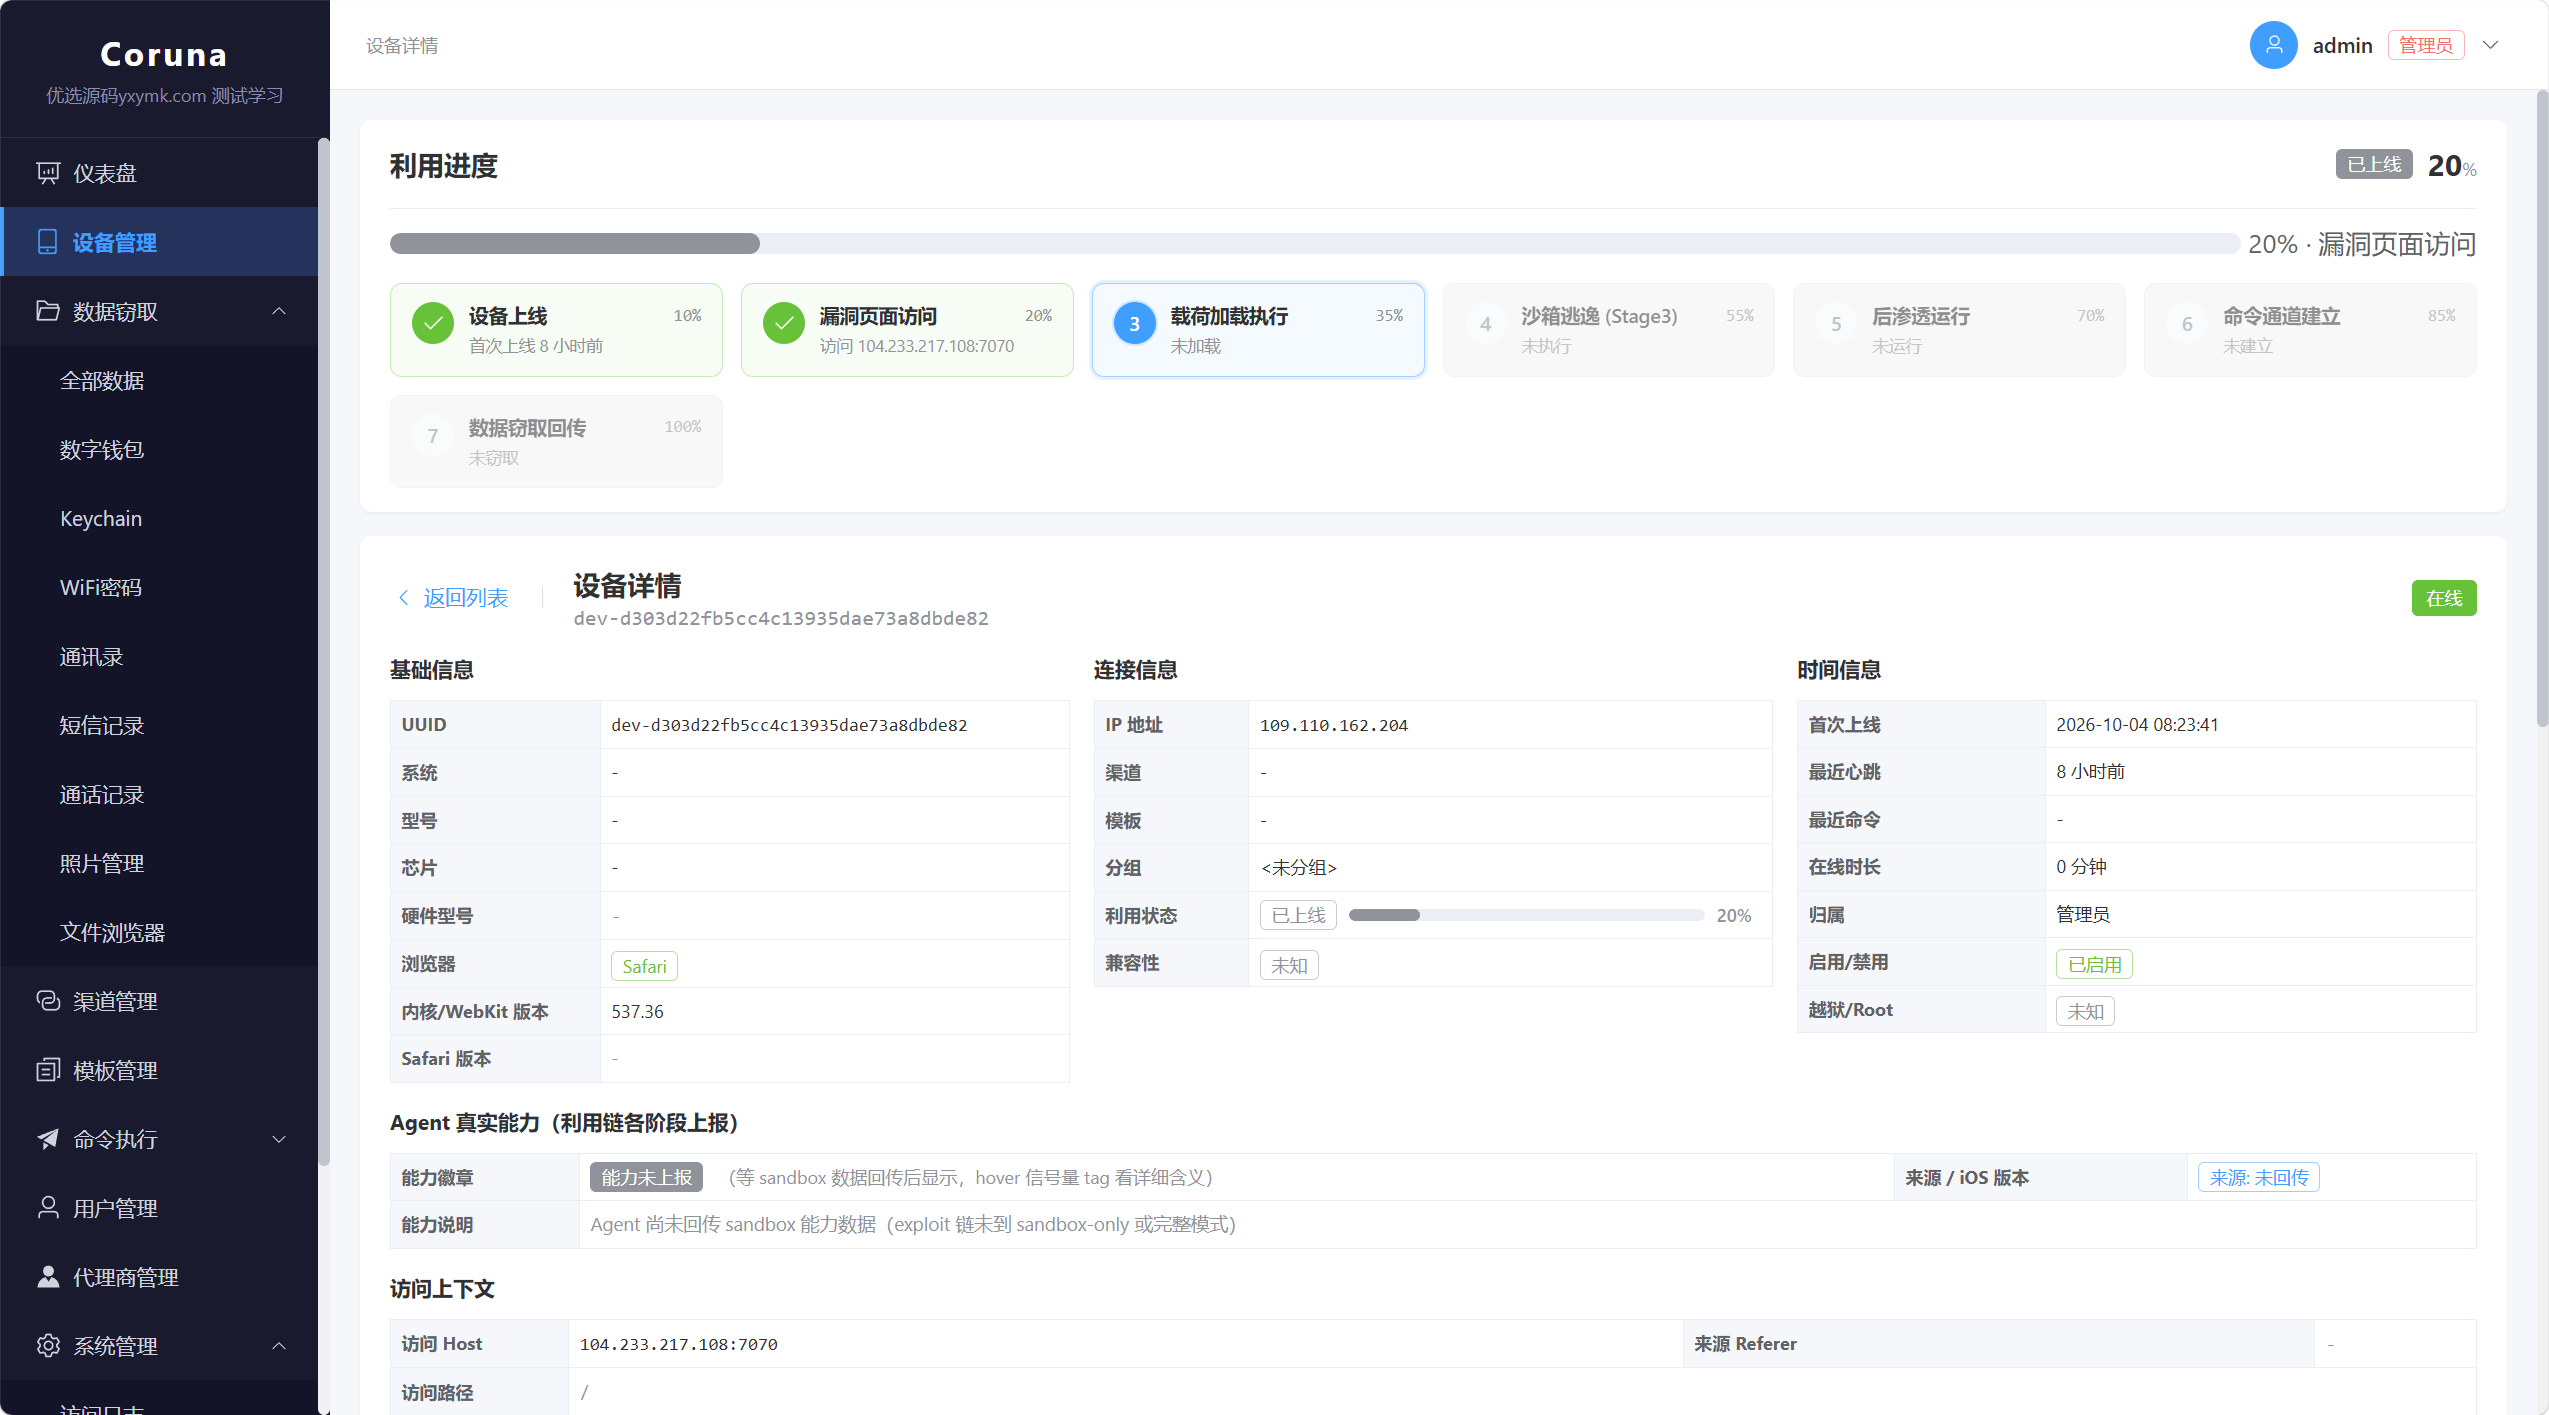Click the channel management (渠道管理) icon
This screenshot has width=2549, height=1415.
47,1001
